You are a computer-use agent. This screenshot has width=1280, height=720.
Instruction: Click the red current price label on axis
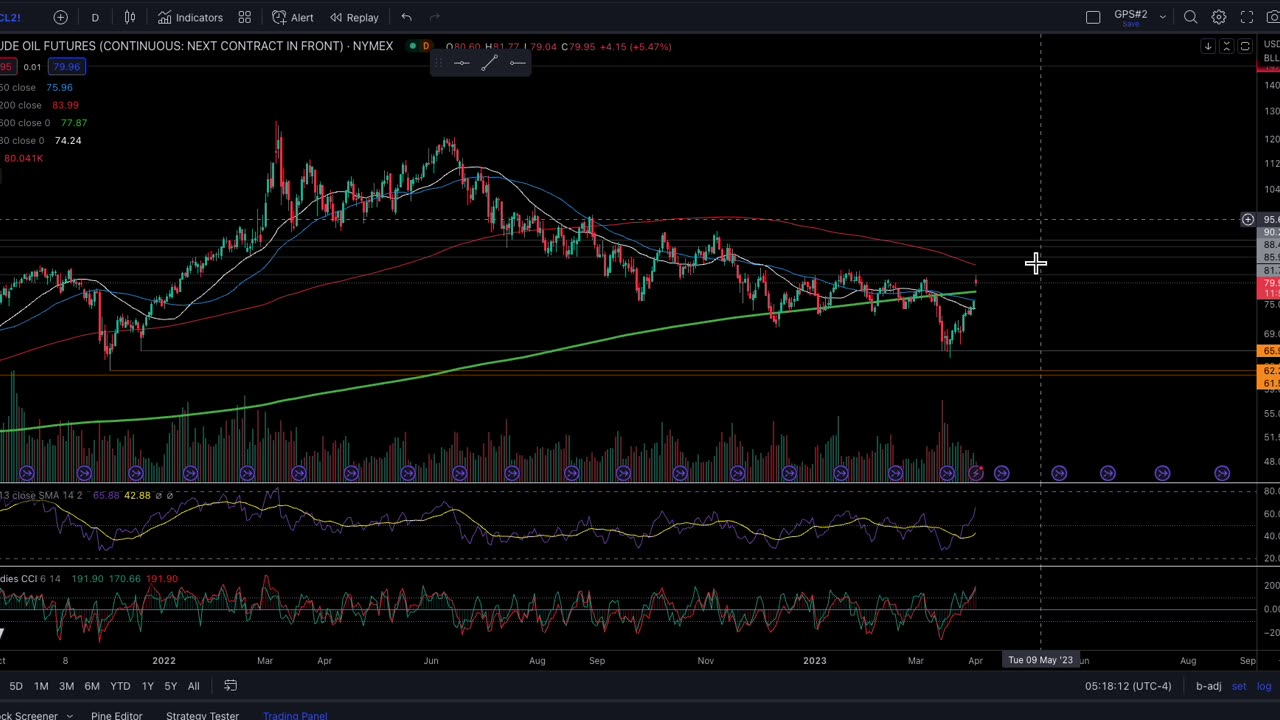(1268, 288)
